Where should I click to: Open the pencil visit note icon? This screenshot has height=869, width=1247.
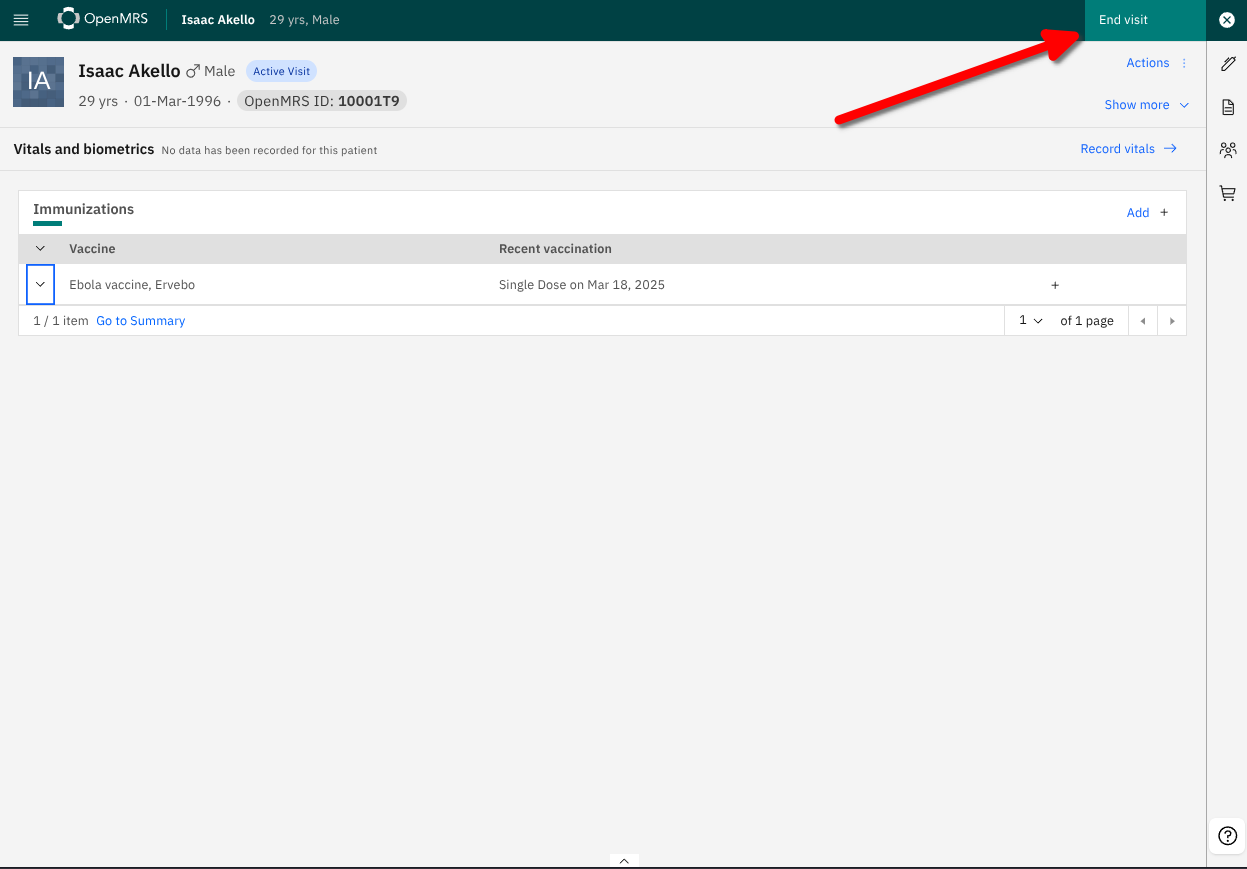[1228, 64]
